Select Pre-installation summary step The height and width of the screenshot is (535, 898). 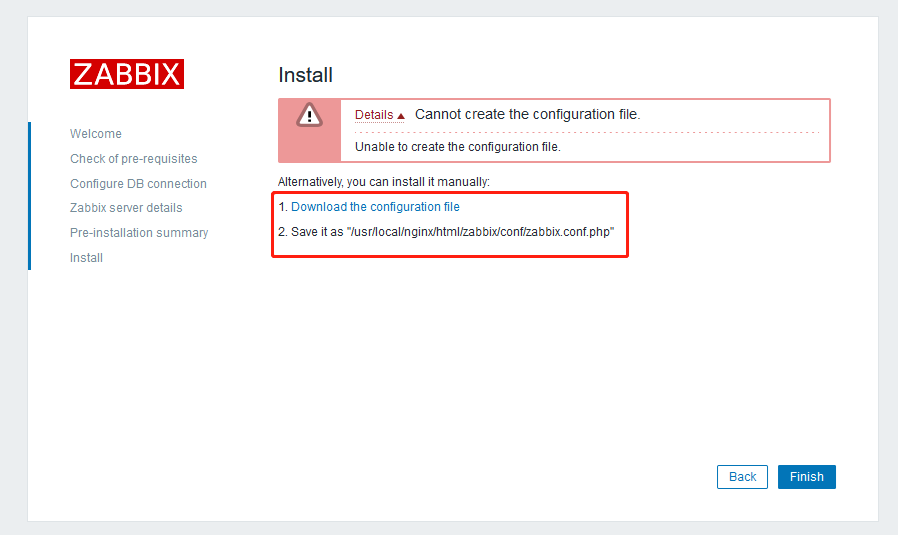click(139, 233)
